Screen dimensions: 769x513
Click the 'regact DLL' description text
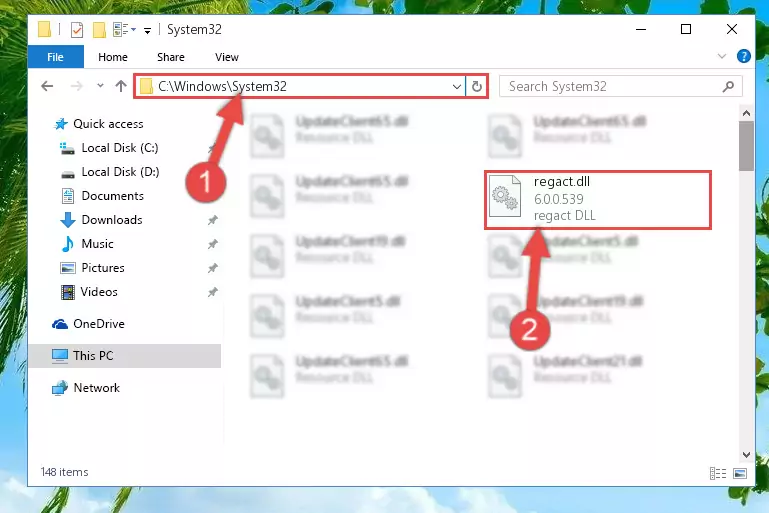tap(564, 215)
